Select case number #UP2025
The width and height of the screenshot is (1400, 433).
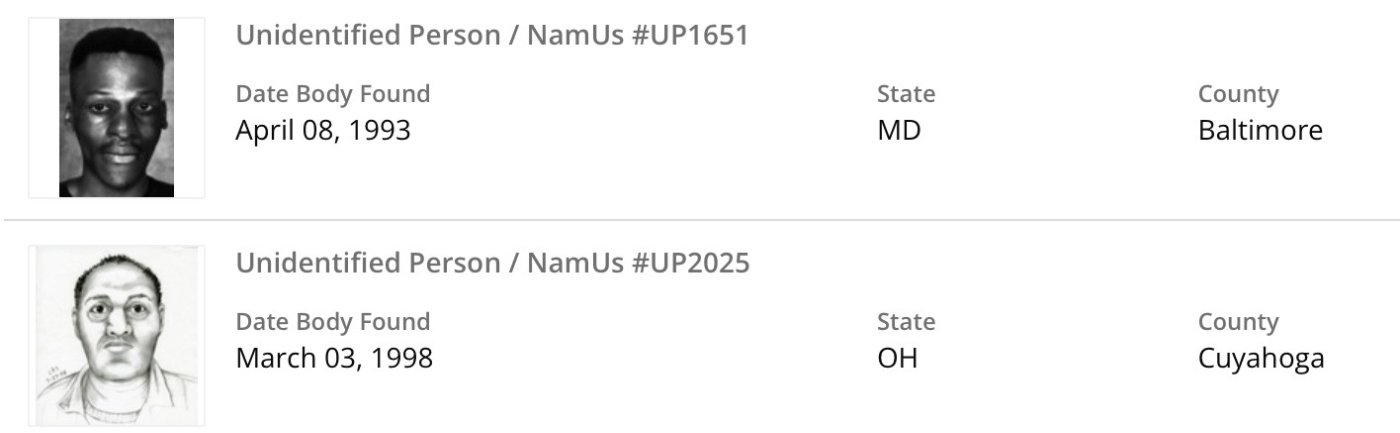(691, 264)
